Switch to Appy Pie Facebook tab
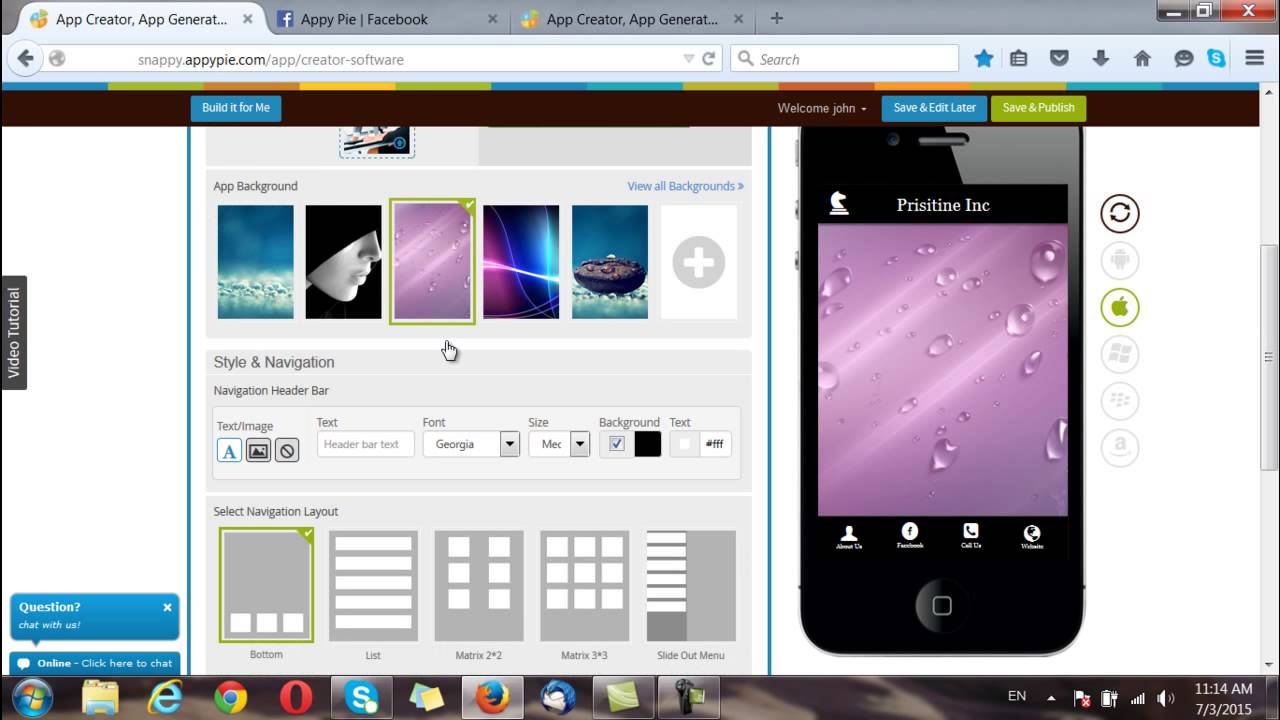 coord(386,19)
